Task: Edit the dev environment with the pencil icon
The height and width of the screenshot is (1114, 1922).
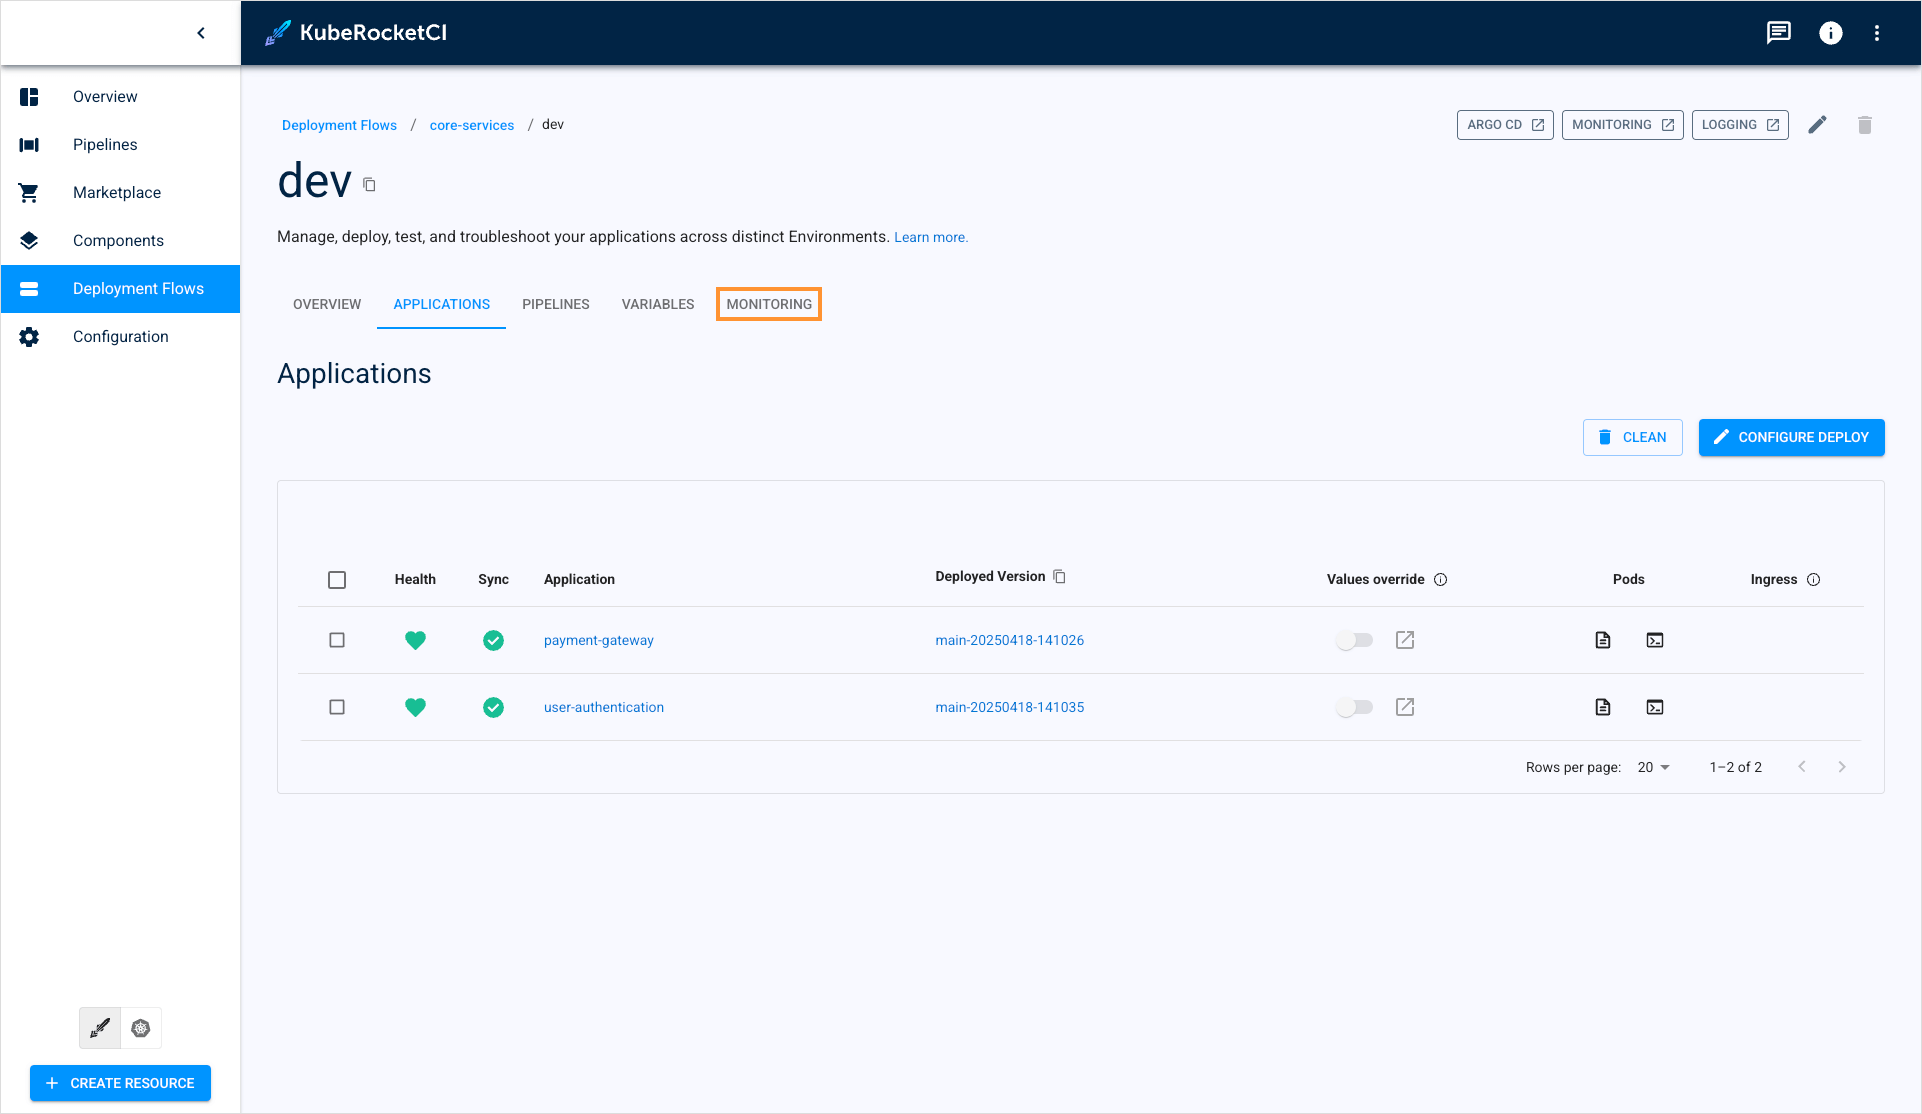Action: (1818, 124)
